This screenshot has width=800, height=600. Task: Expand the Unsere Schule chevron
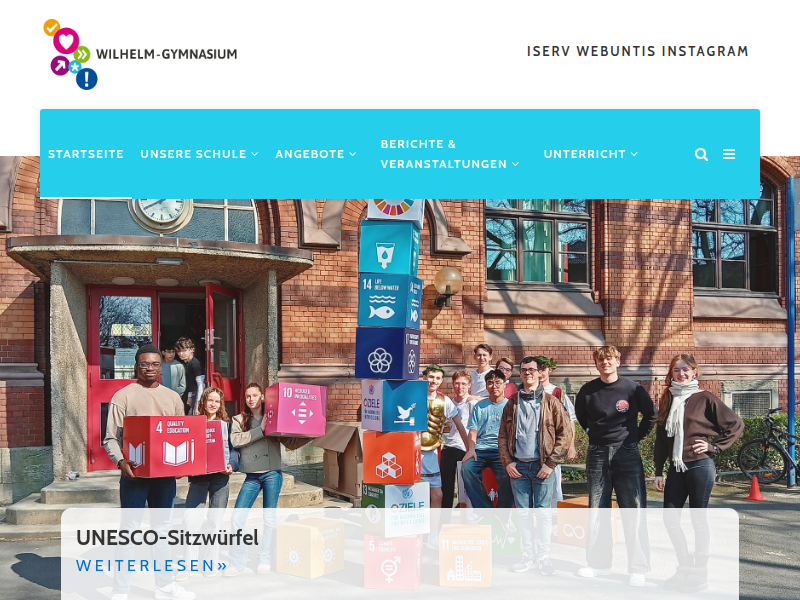point(255,154)
